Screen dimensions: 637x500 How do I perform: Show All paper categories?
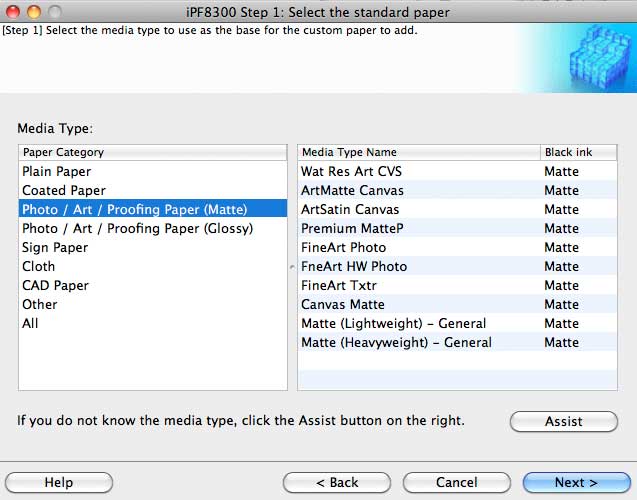coord(153,324)
